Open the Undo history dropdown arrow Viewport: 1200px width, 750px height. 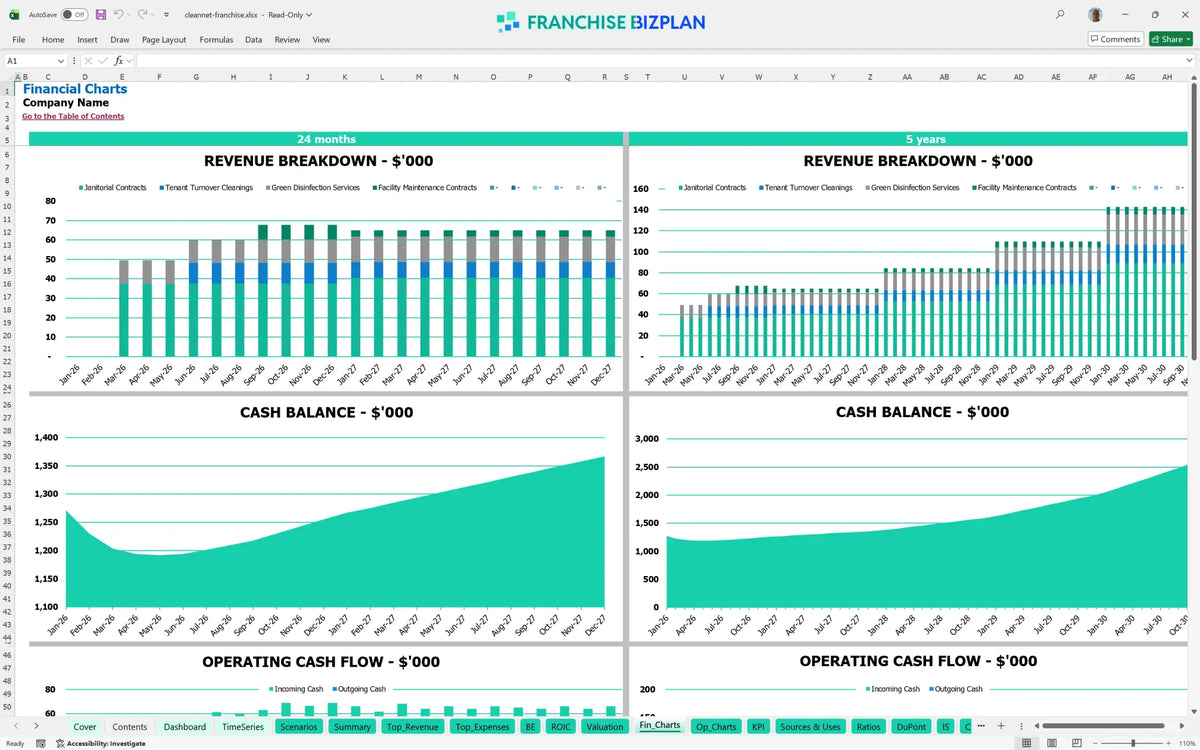tap(129, 15)
